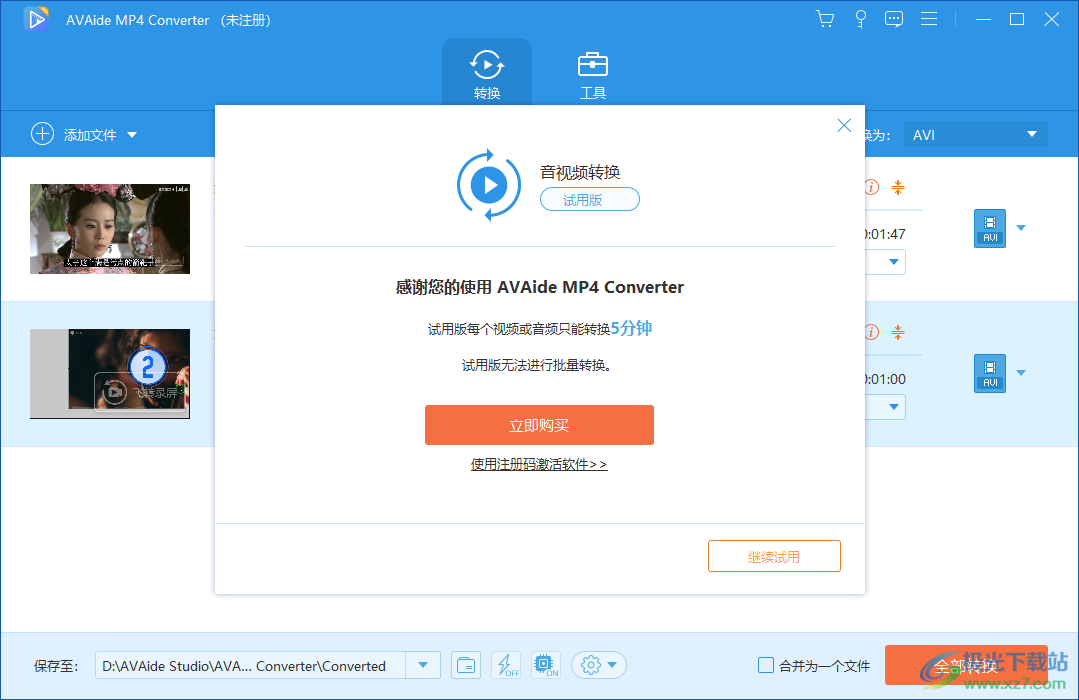
Task: Click compress icon for the 01:47 video
Action: [898, 187]
